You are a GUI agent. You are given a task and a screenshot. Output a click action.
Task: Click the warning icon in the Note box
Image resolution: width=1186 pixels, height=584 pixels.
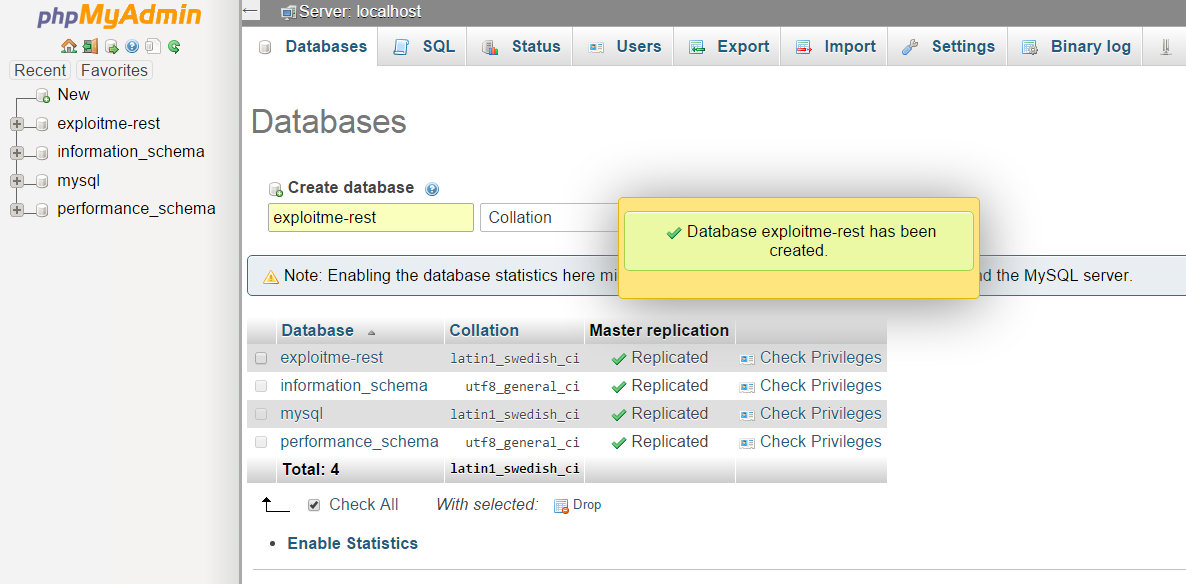(271, 277)
